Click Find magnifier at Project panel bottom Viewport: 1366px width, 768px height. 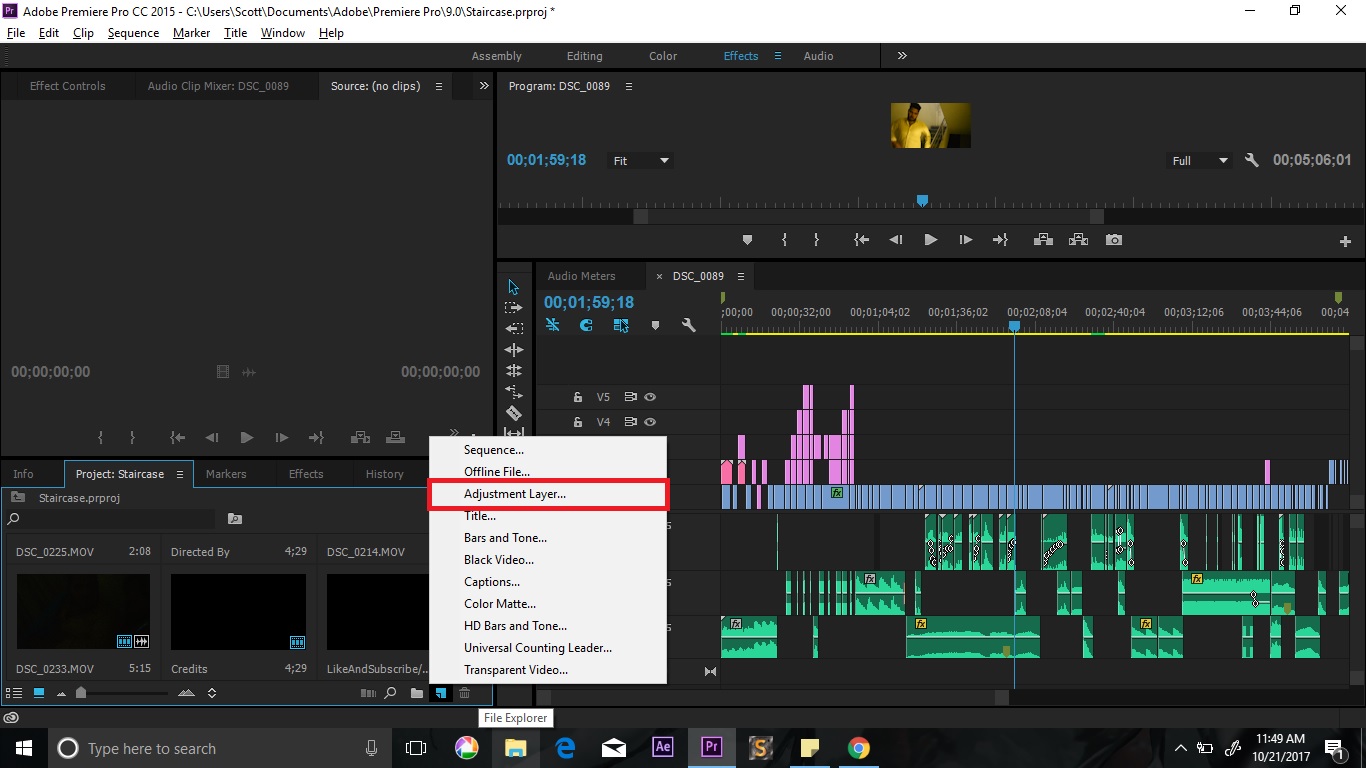click(x=391, y=693)
